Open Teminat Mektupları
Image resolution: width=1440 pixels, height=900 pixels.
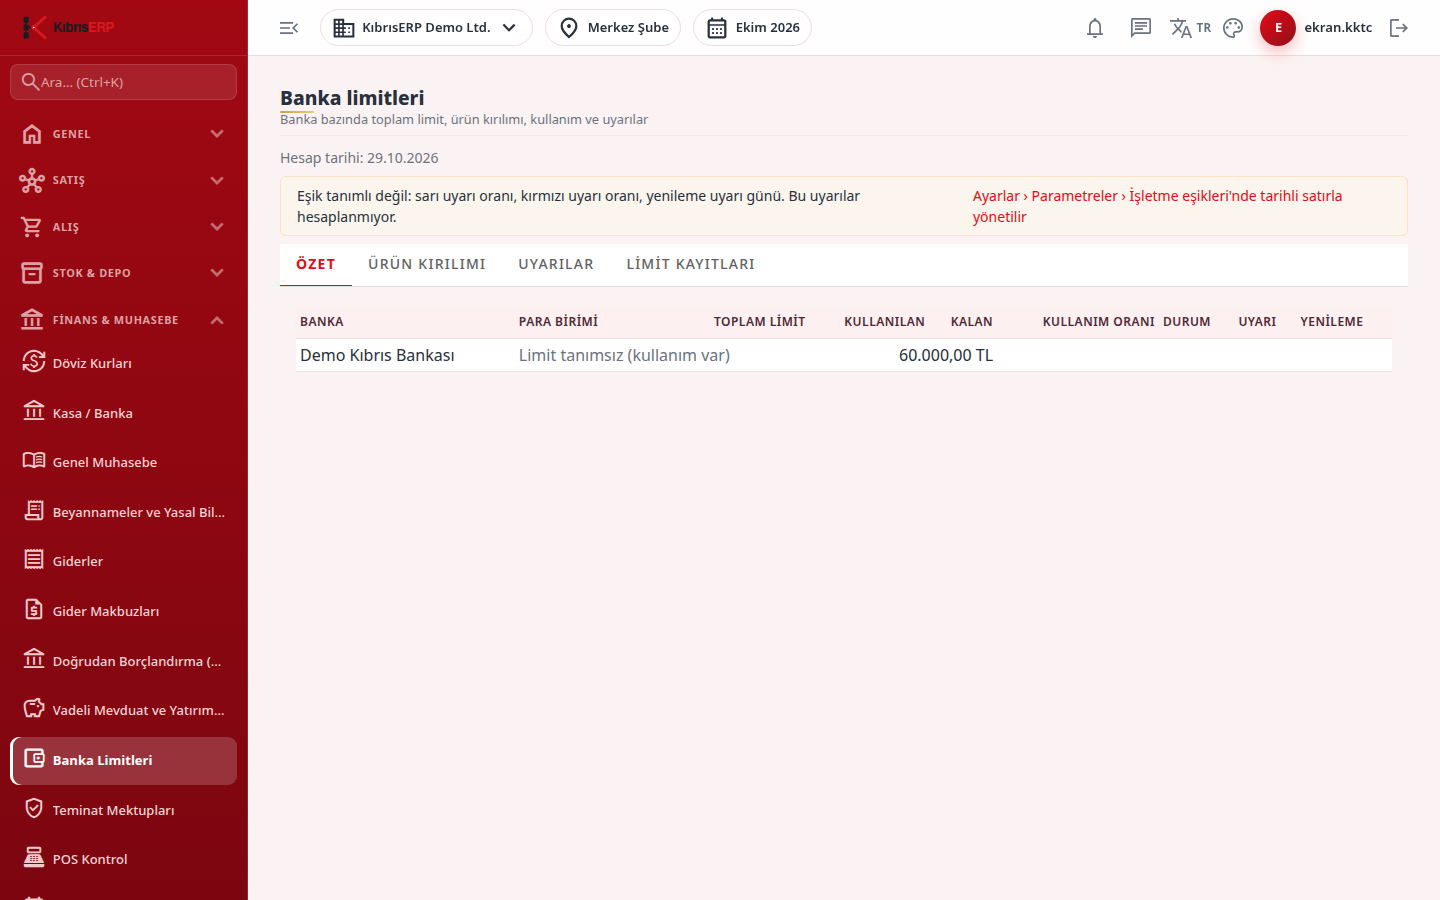tap(124, 810)
